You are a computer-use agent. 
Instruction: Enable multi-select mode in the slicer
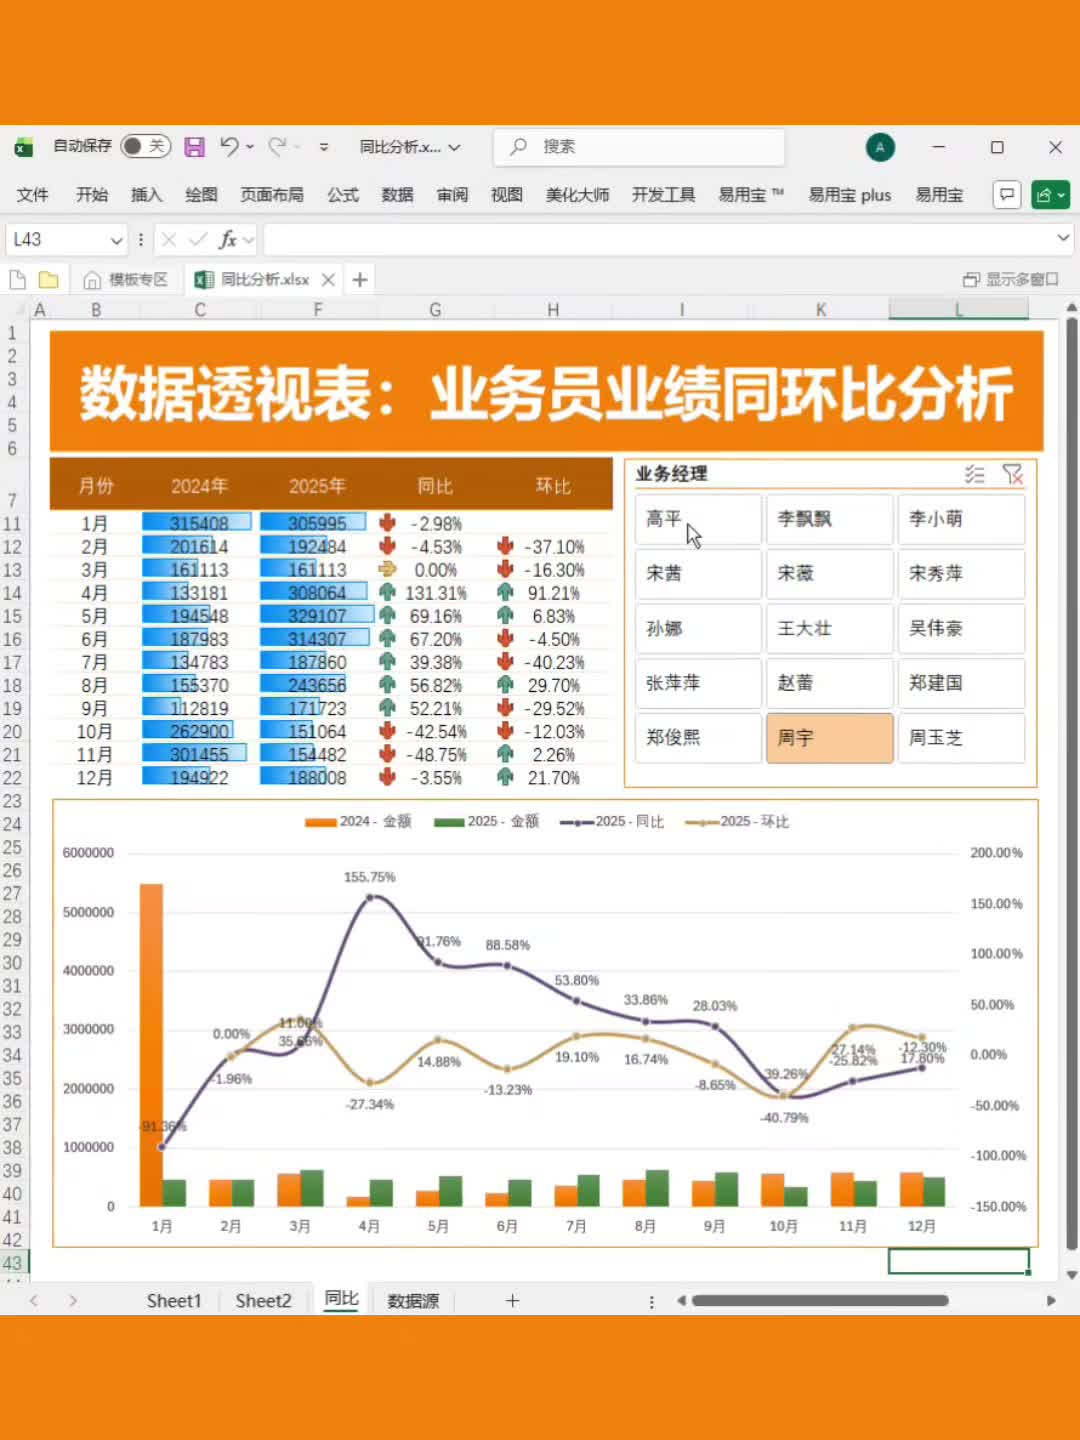[x=975, y=474]
